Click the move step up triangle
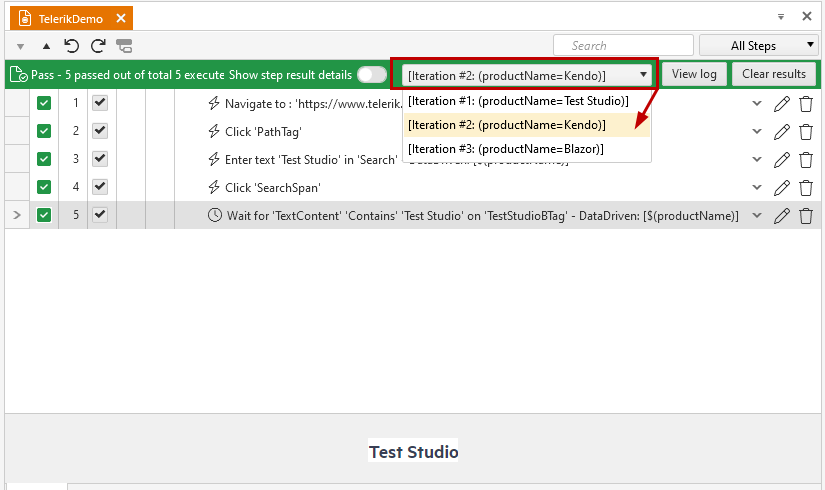The width and height of the screenshot is (825, 490). pos(46,46)
